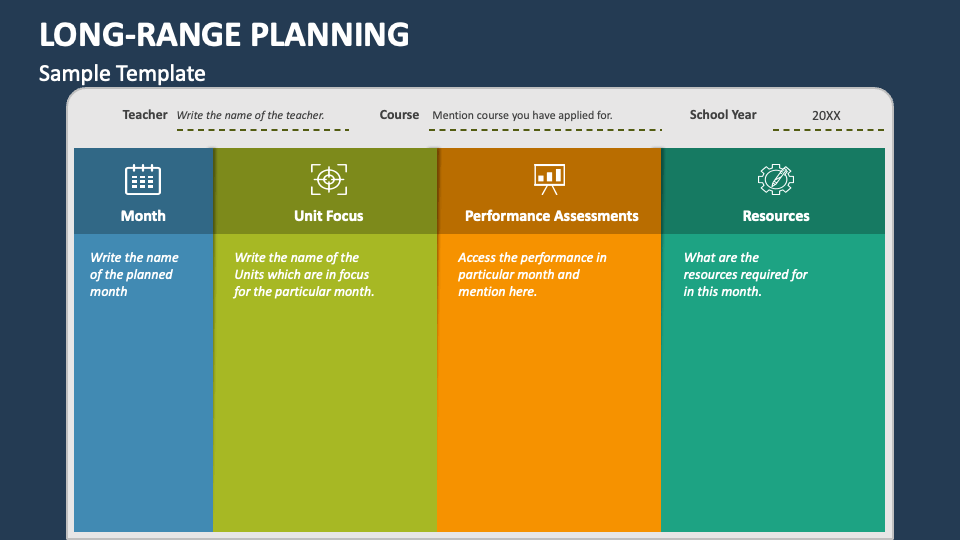Select the Resources heading text
960x540 pixels.
pyautogui.click(x=776, y=216)
